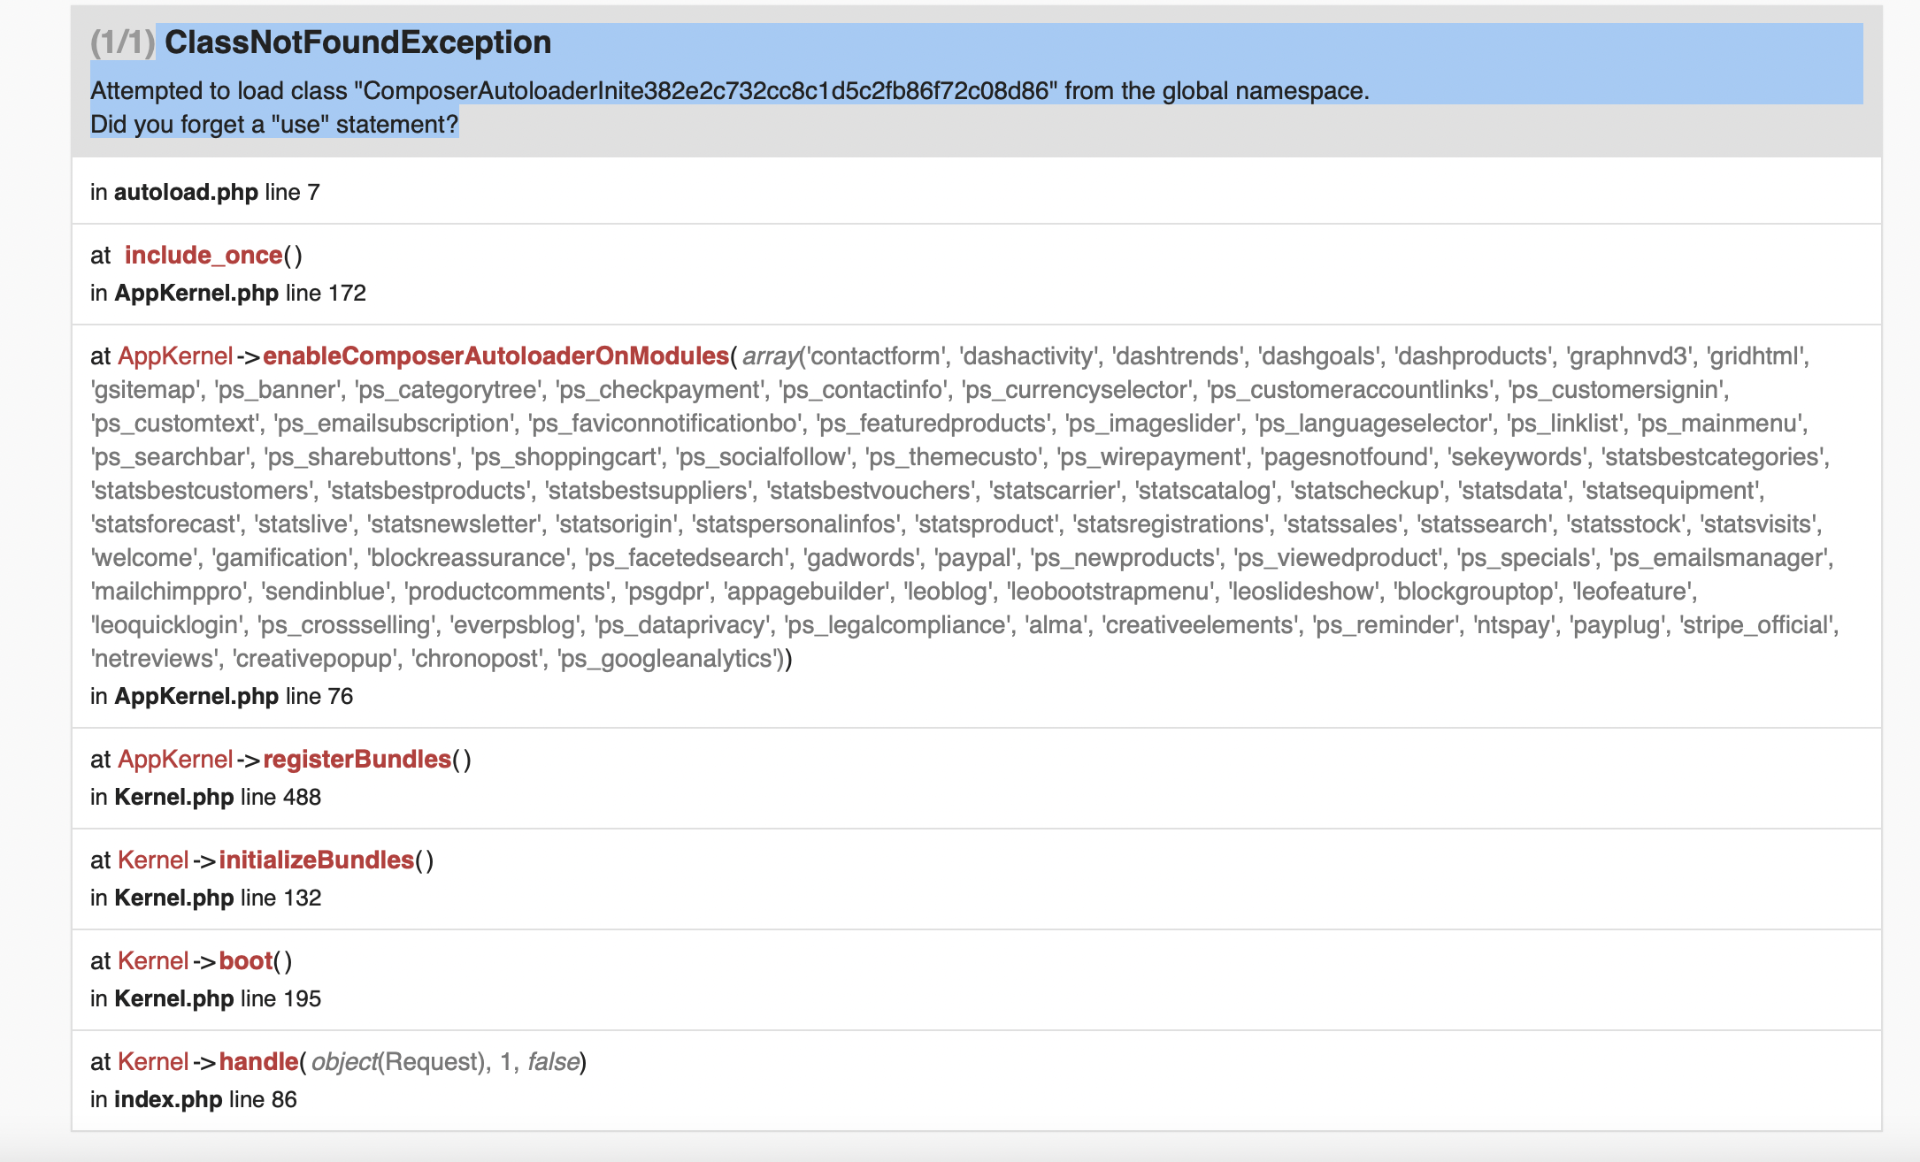Click the "Attempted to load class" message line
This screenshot has width=1920, height=1162.
click(x=730, y=91)
